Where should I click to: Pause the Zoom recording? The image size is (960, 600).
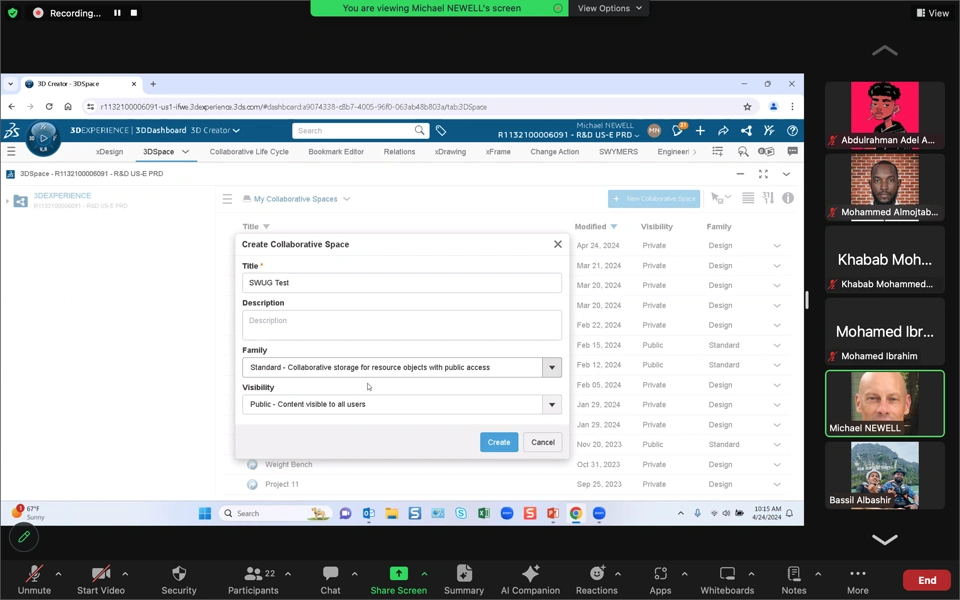(x=117, y=13)
